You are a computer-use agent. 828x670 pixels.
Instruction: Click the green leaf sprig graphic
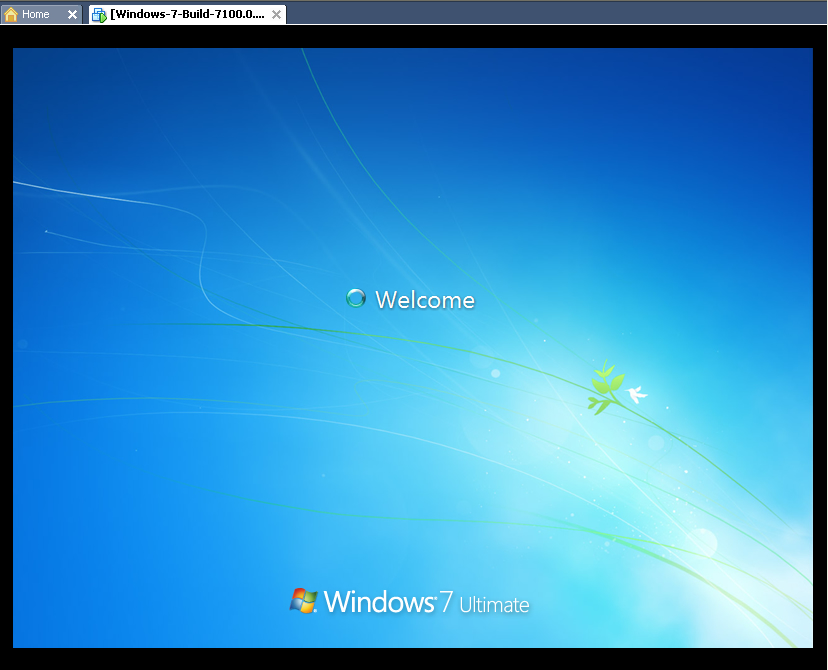(x=603, y=386)
